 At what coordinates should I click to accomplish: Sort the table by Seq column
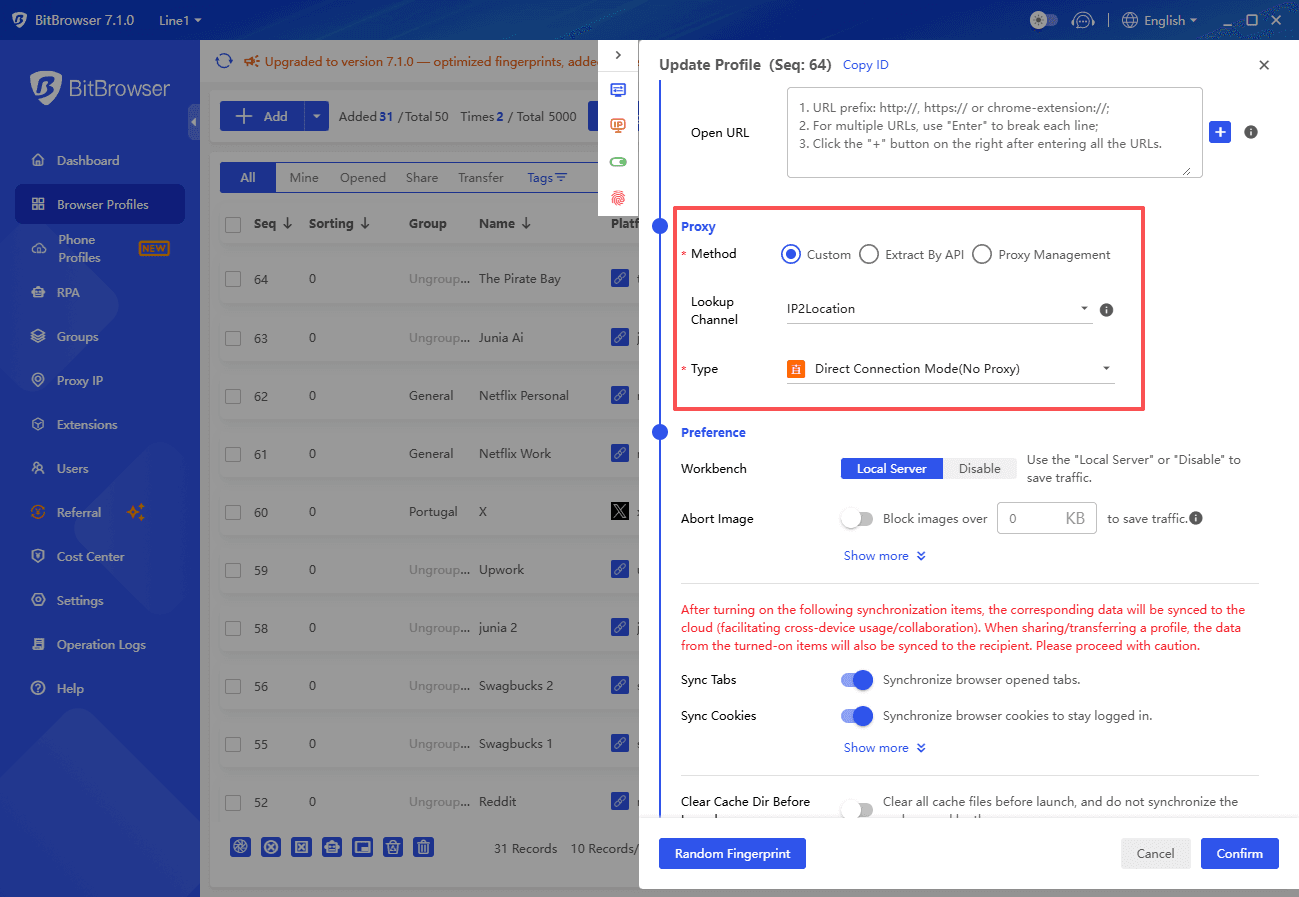tap(272, 224)
